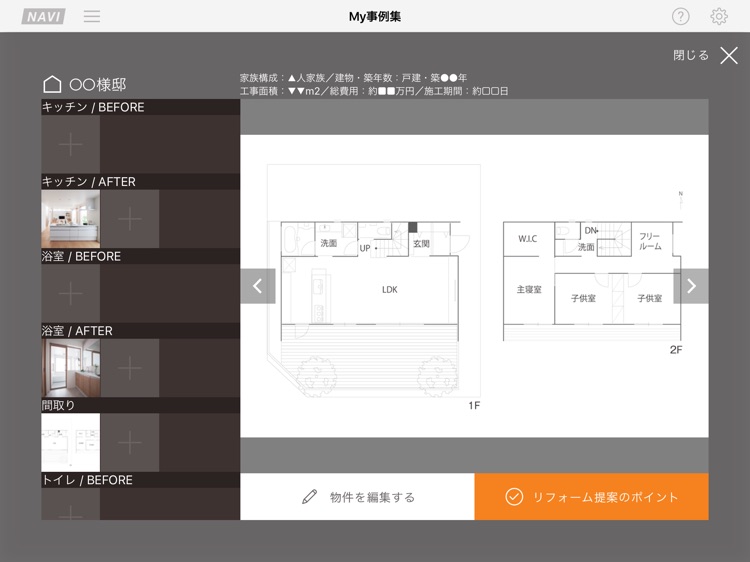Click the 浴室 / AFTER section header
Screen dimensions: 750x562
(141, 331)
